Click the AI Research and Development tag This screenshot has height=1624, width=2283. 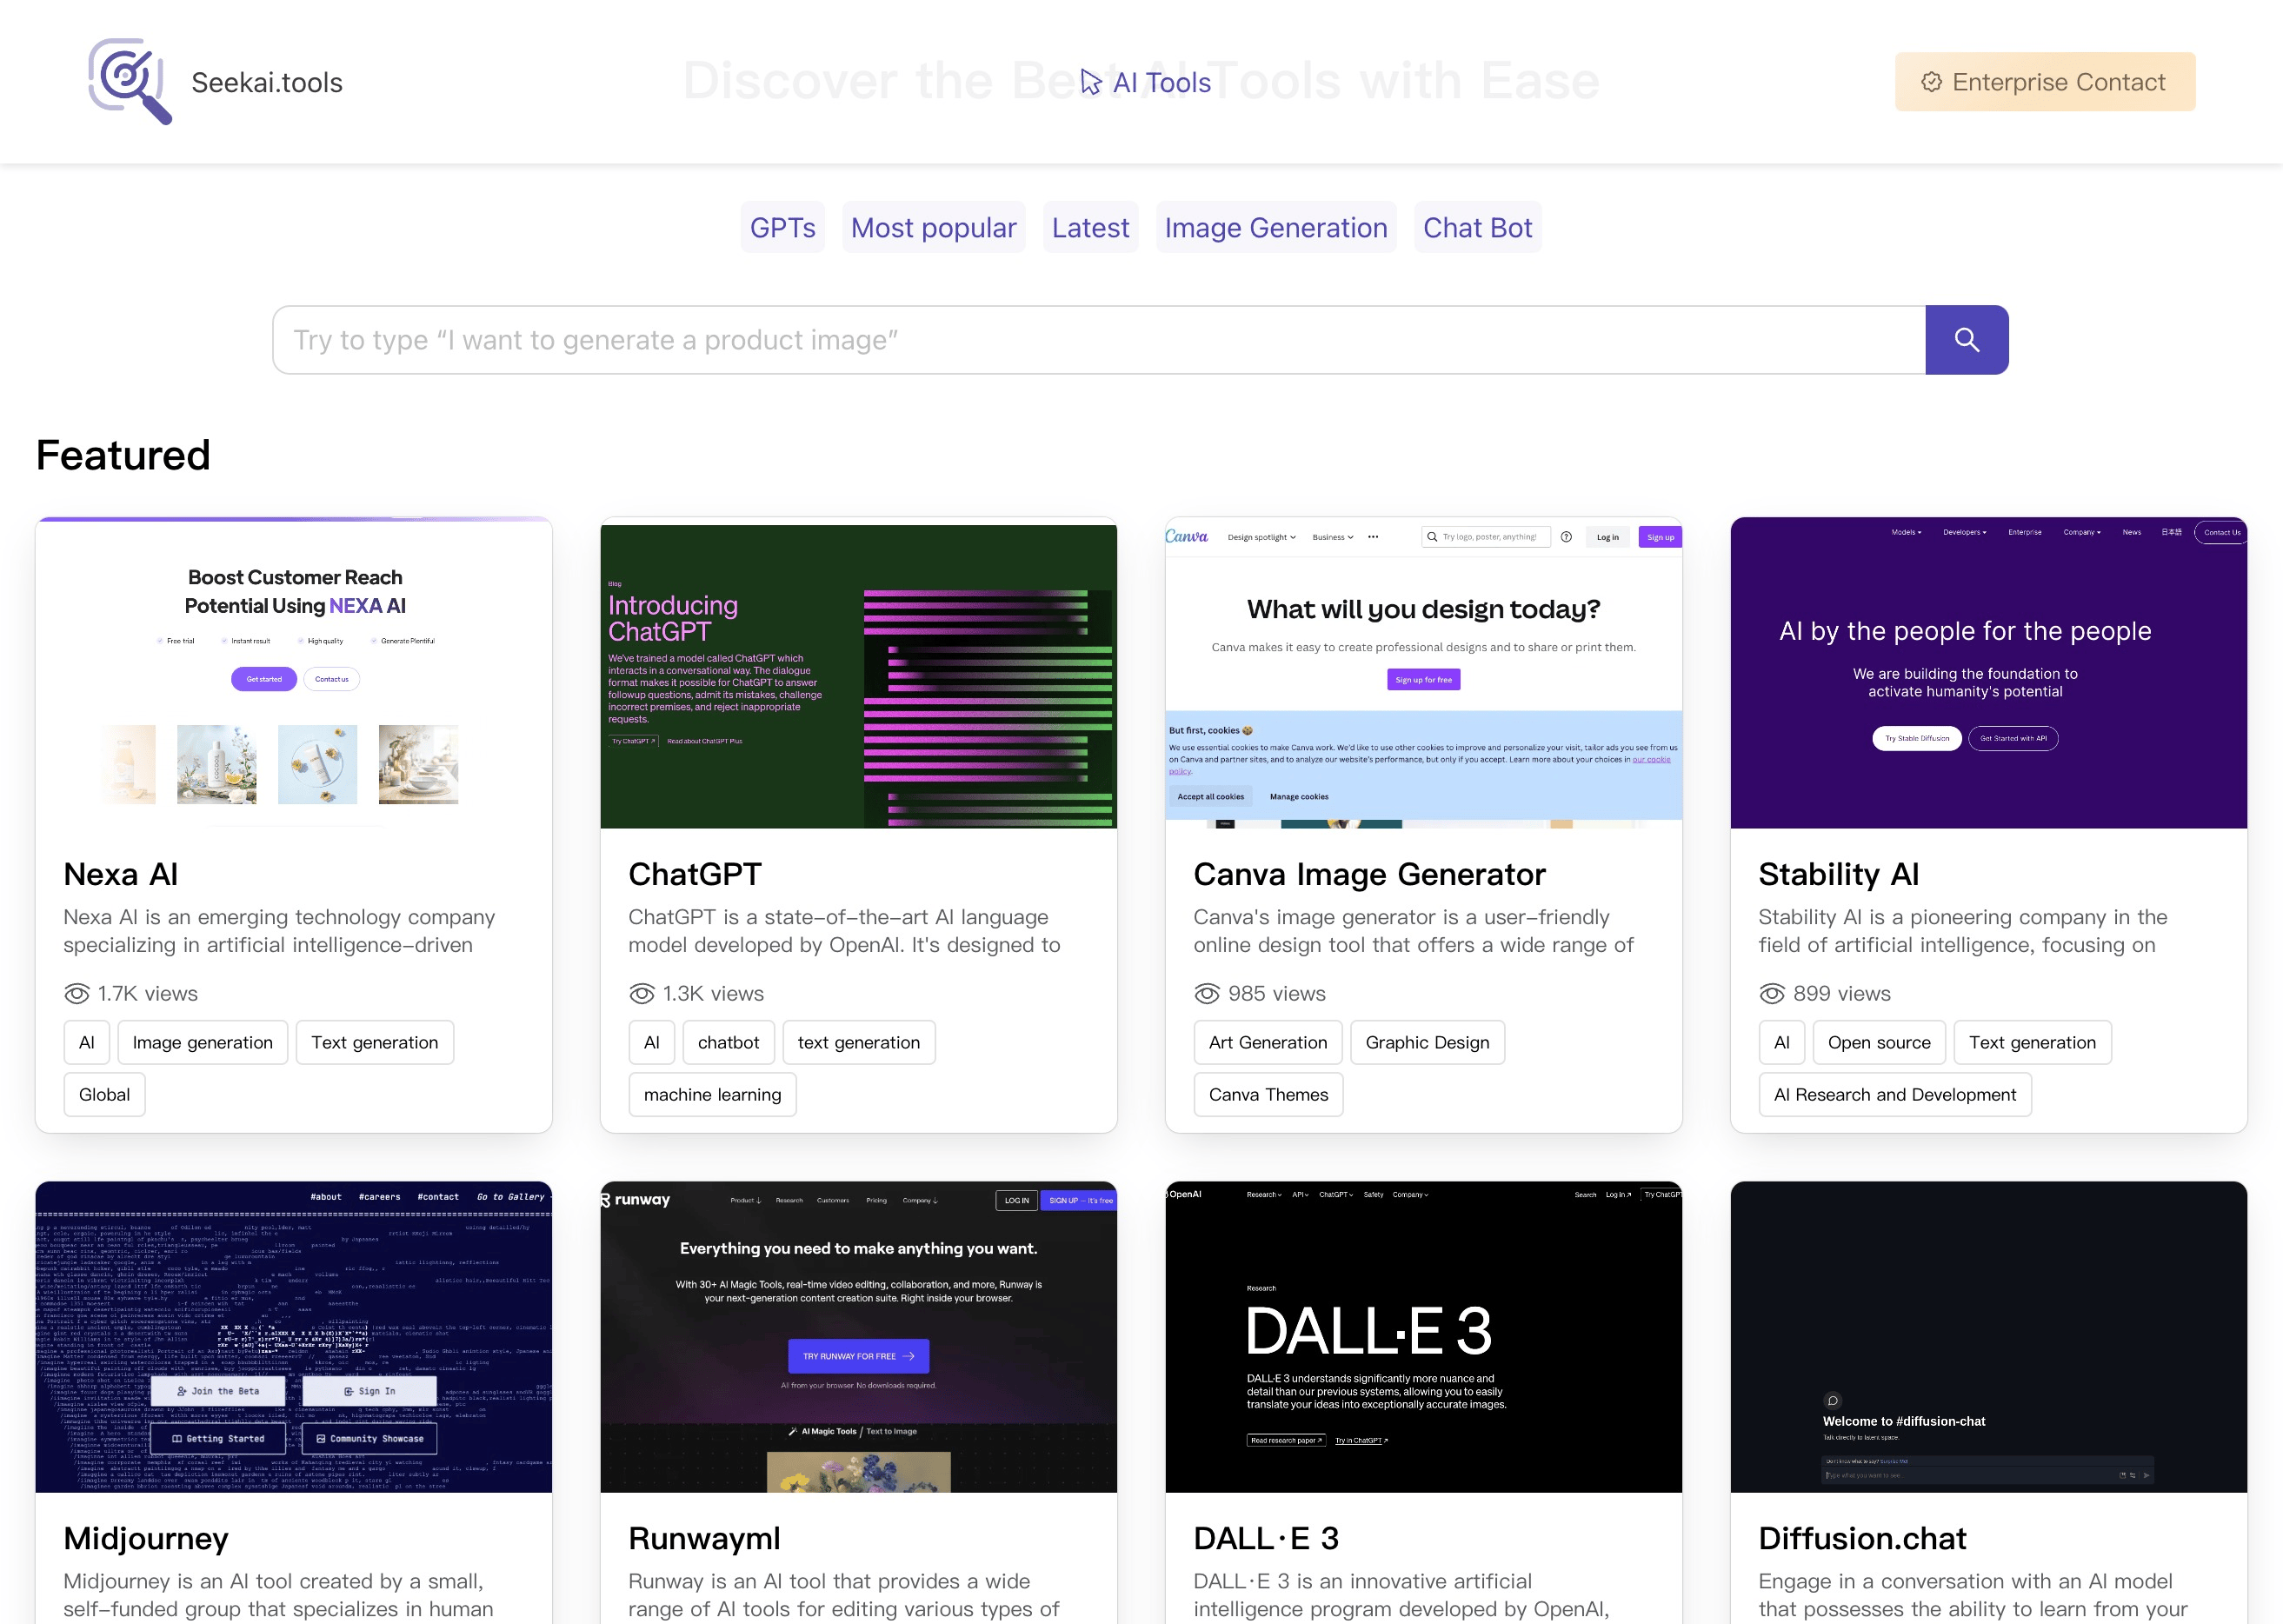click(x=1895, y=1094)
